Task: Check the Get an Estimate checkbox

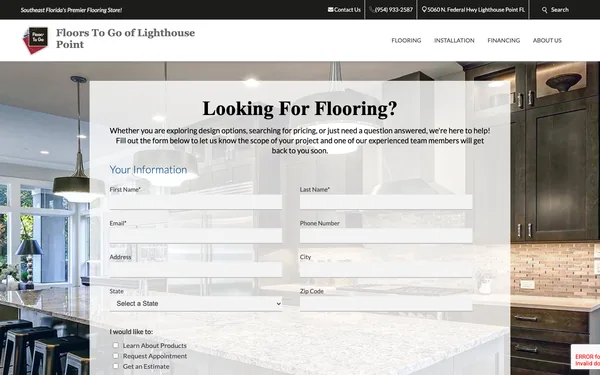Action: click(116, 366)
